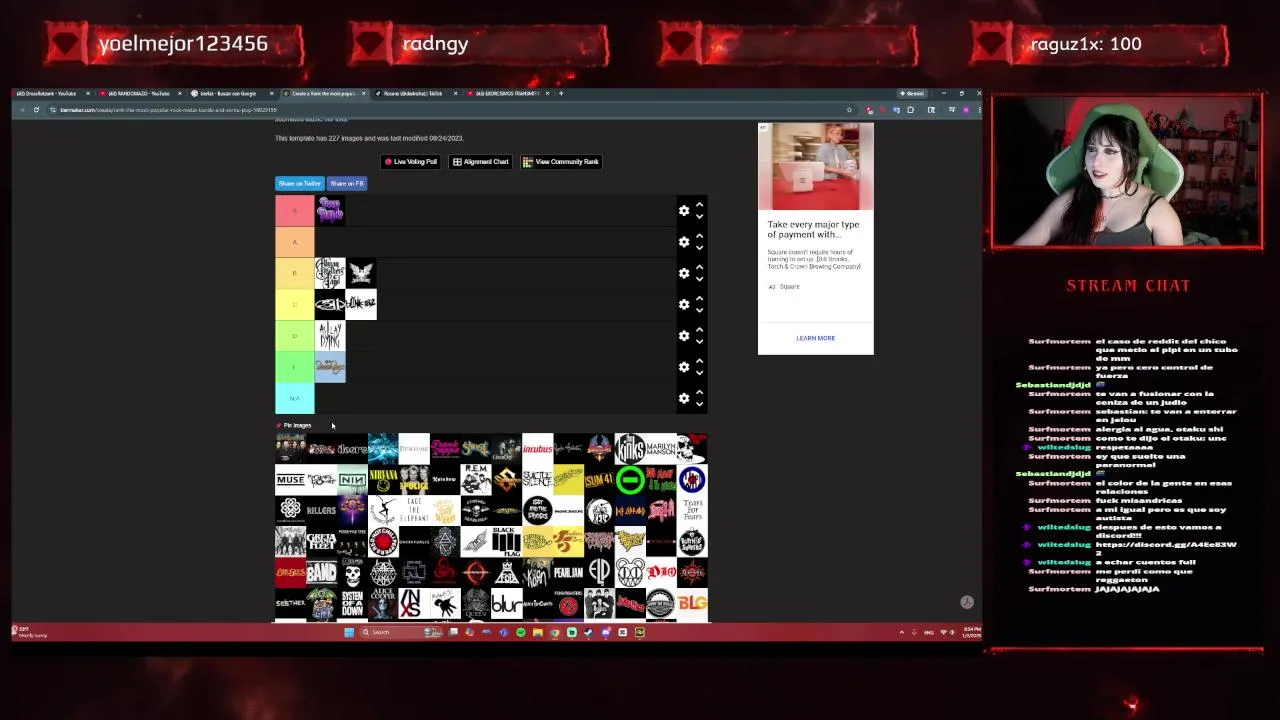This screenshot has width=1280, height=720.
Task: Pick the Incubus logo image
Action: 537,449
